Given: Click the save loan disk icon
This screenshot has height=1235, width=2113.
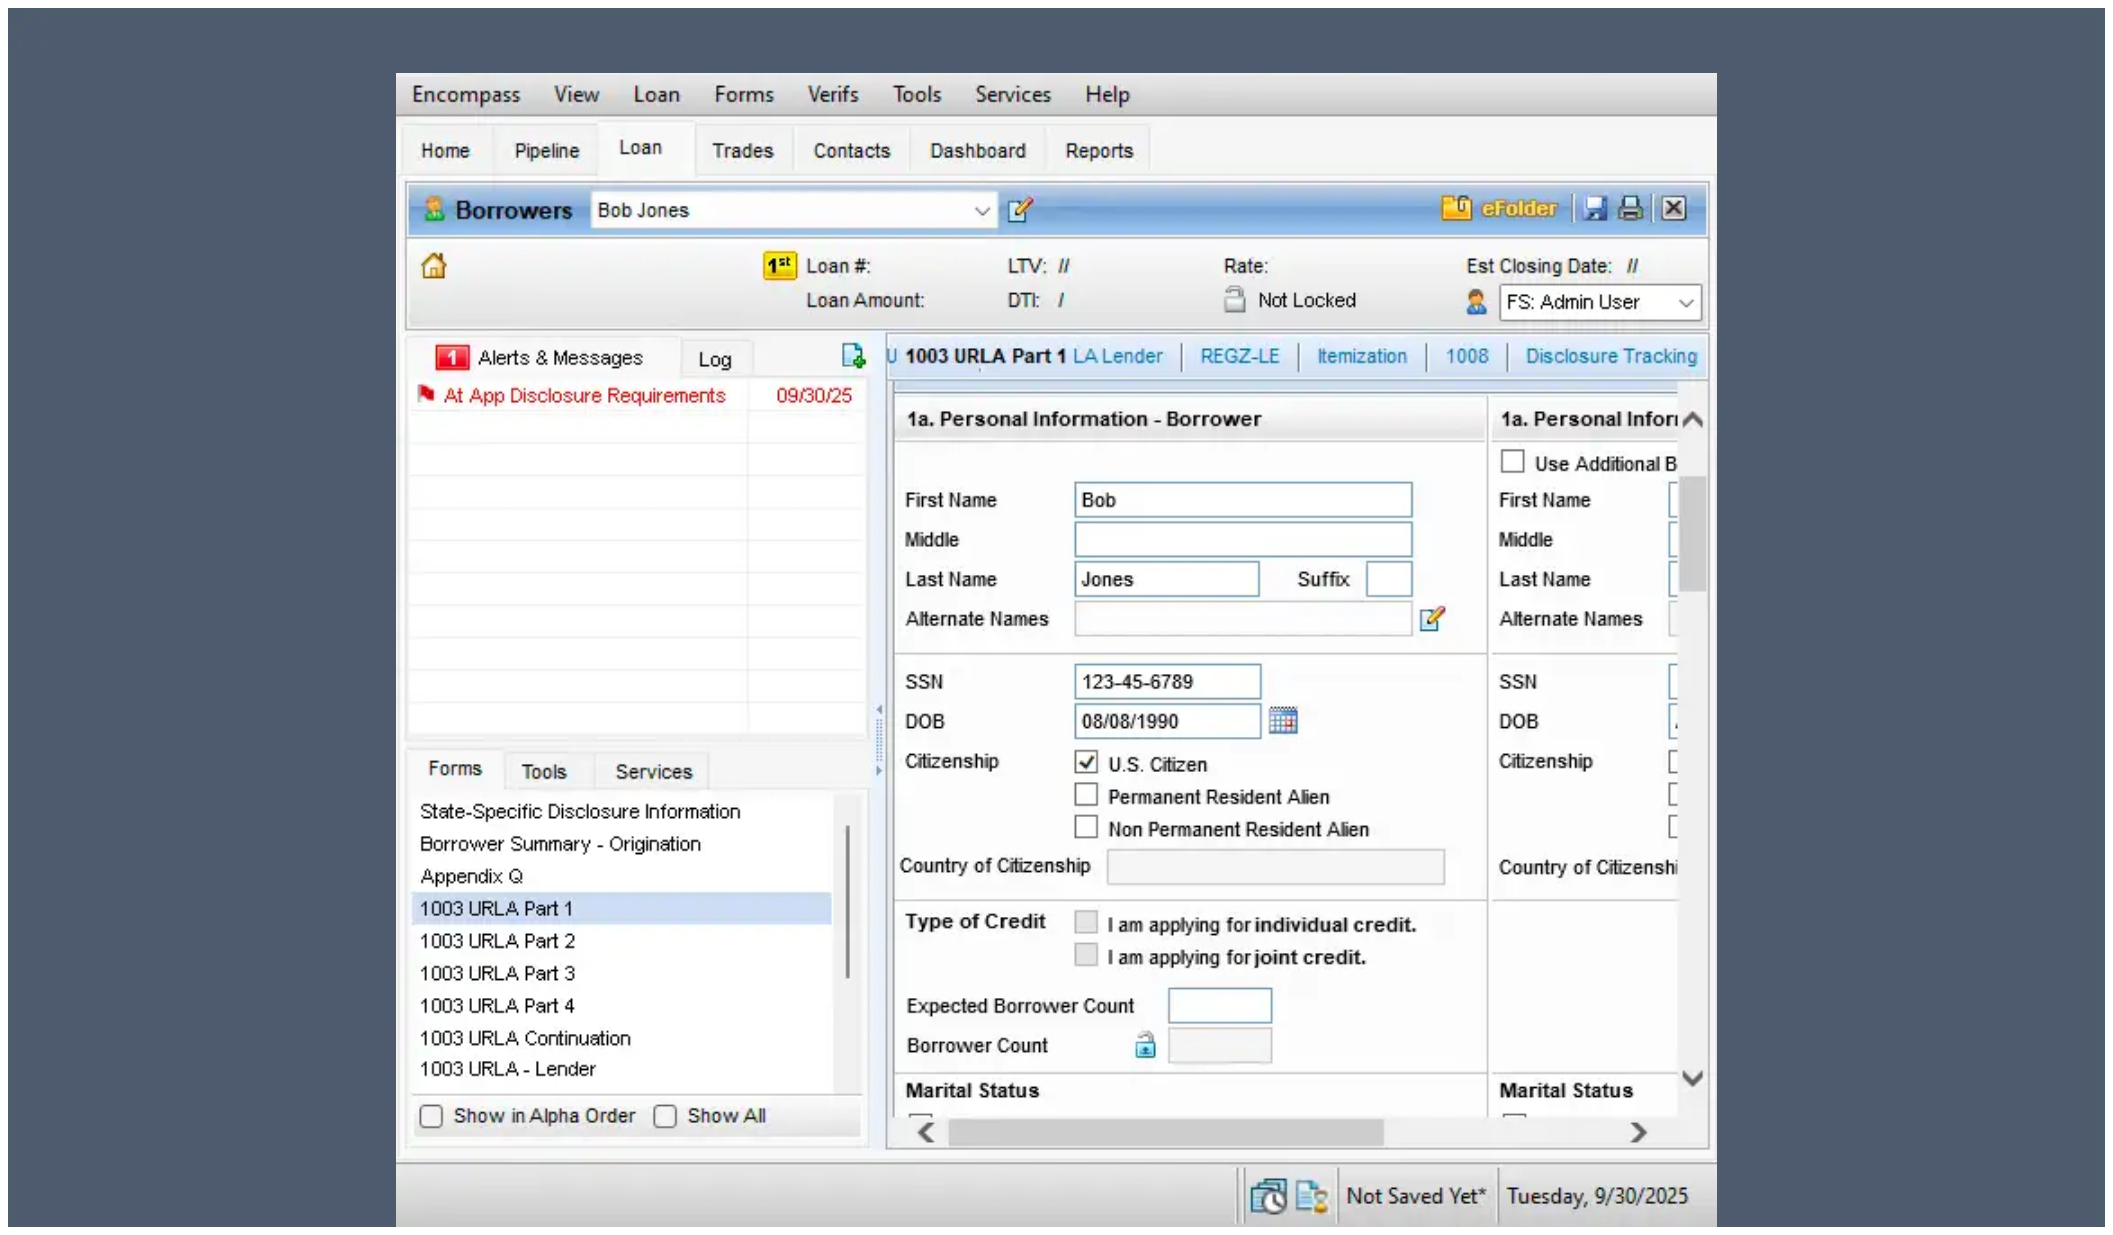Looking at the screenshot, I should tap(1595, 208).
